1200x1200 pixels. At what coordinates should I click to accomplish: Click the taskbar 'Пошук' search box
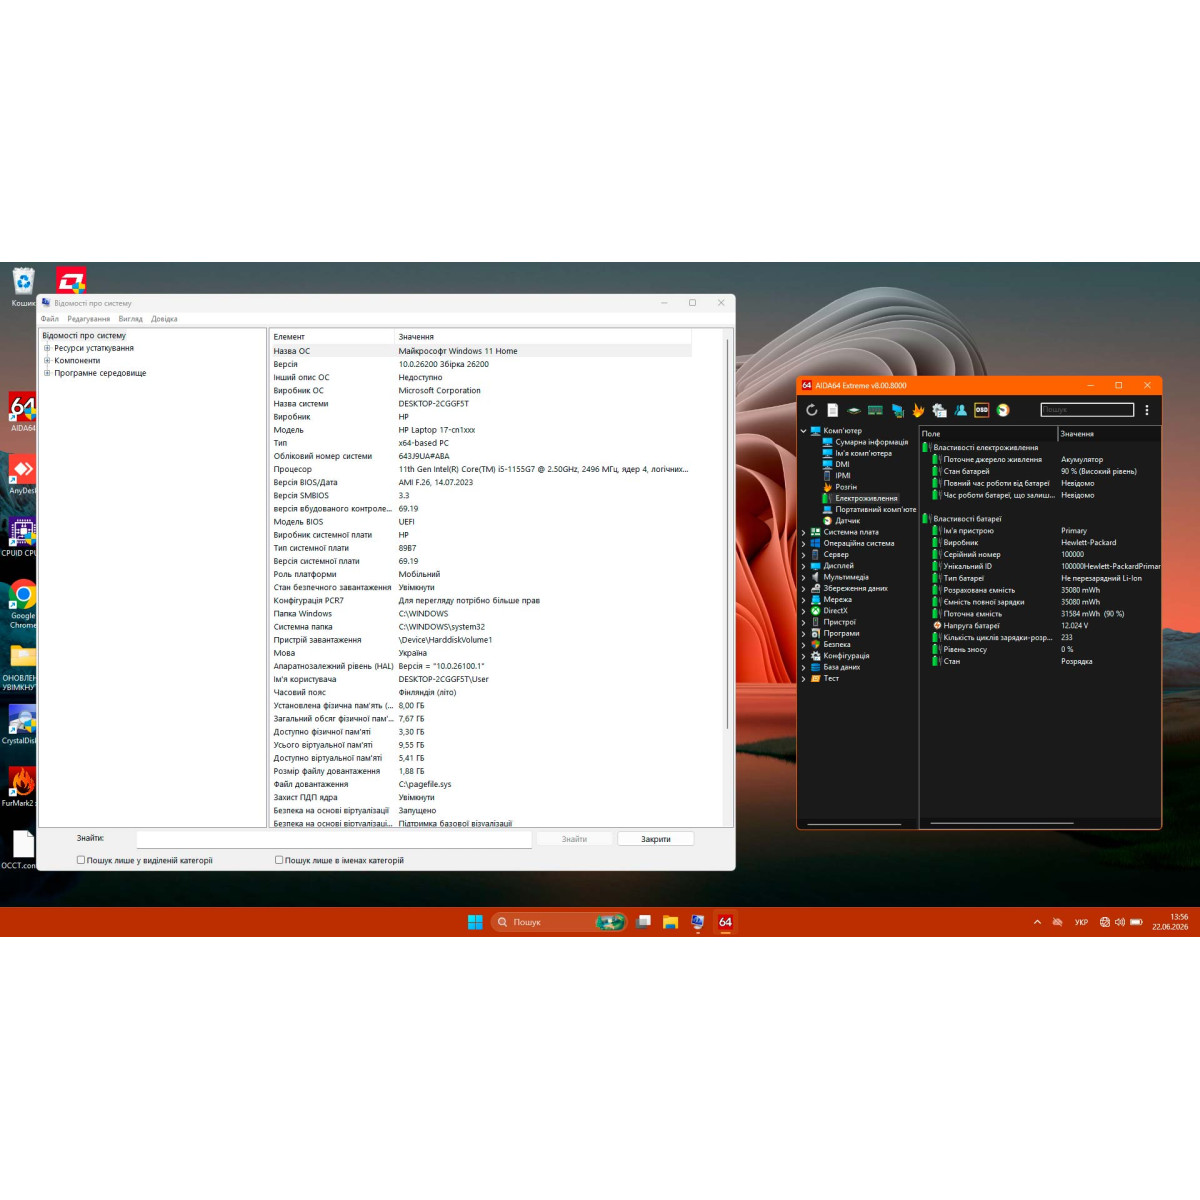coord(559,922)
